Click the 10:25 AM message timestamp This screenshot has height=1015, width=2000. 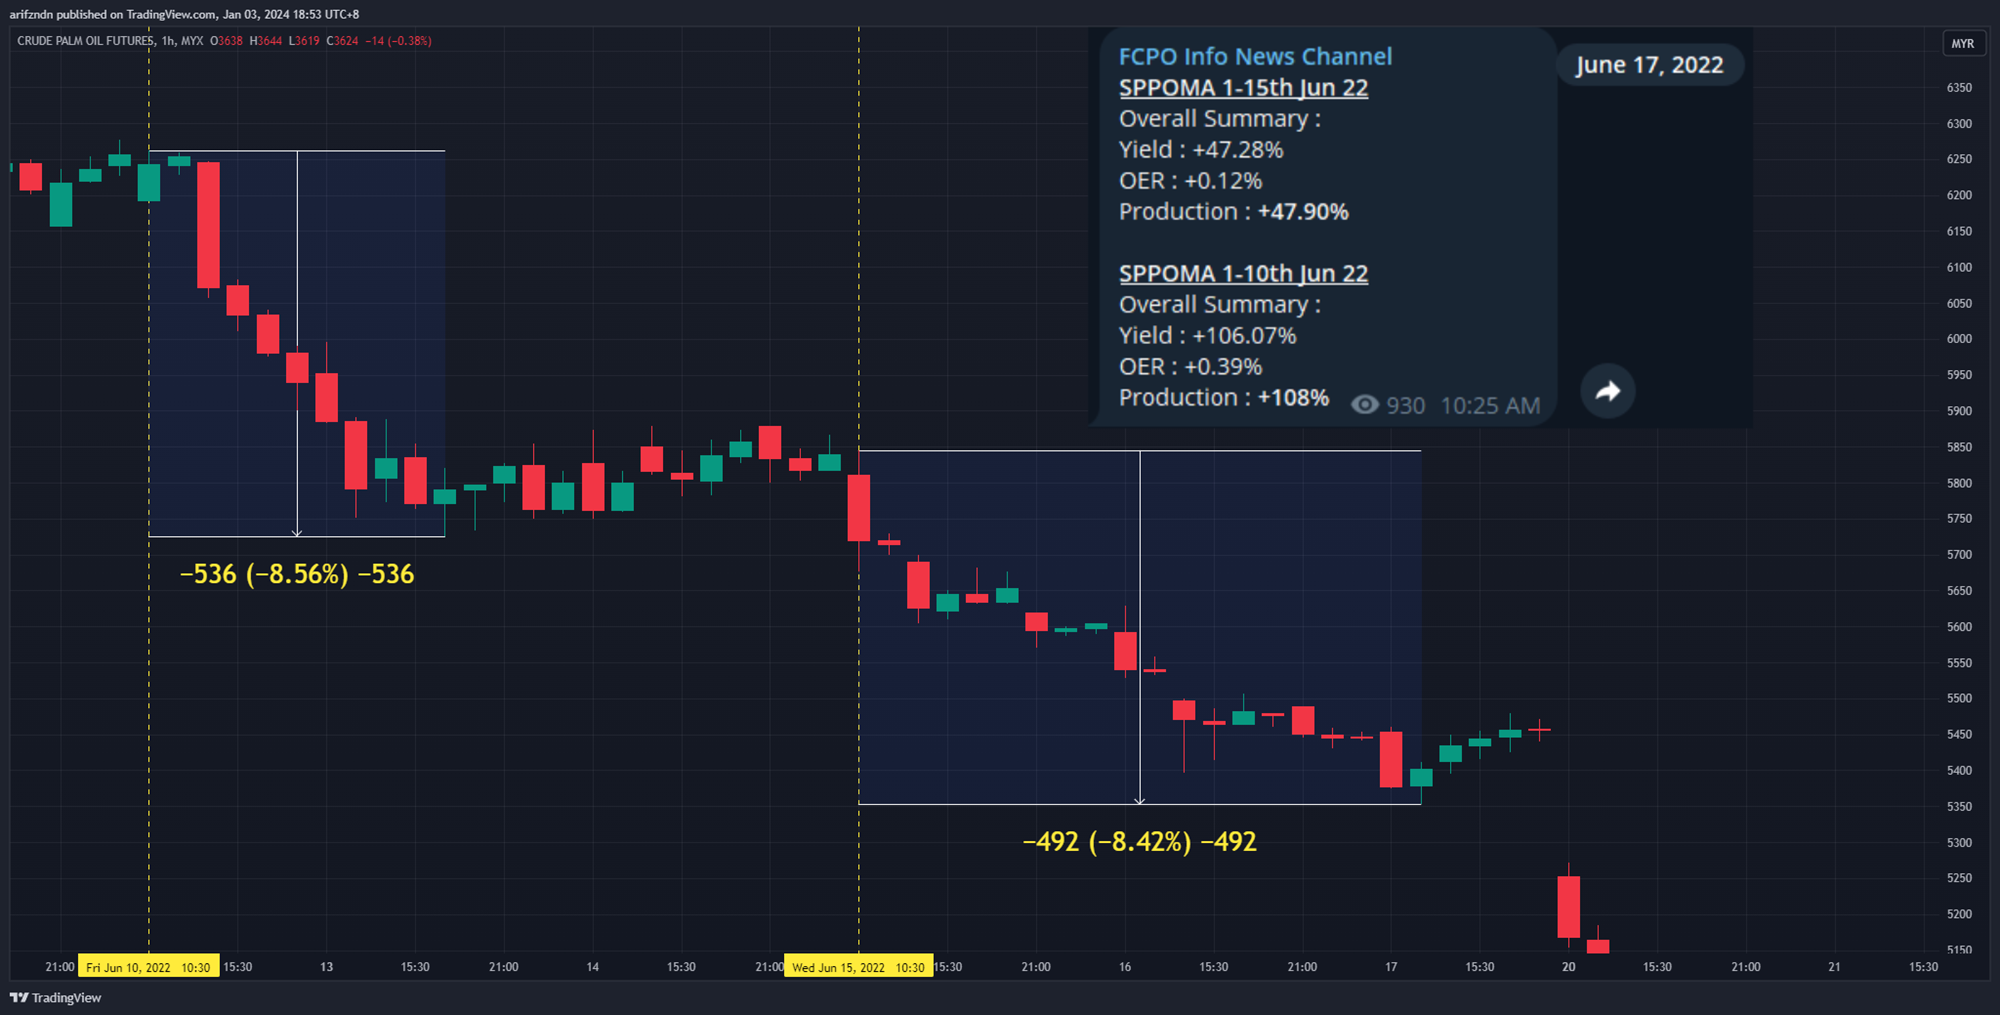tap(1490, 406)
